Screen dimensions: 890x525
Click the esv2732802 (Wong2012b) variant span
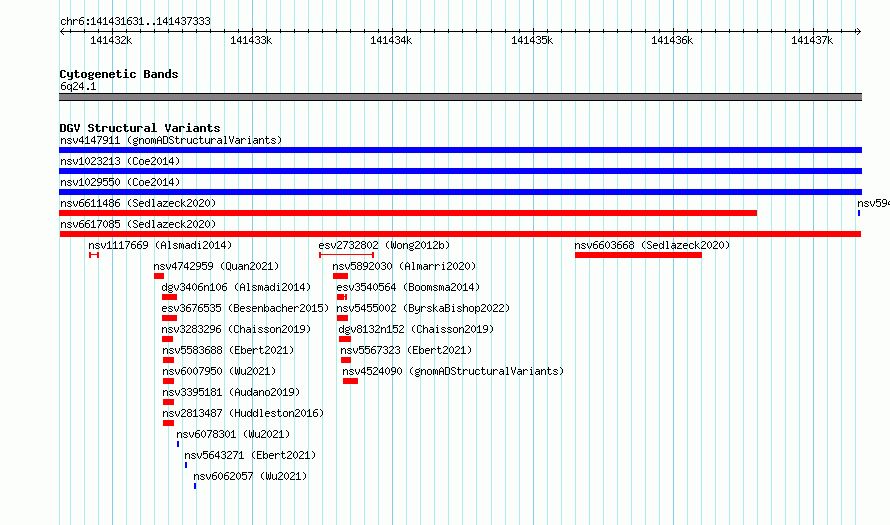346,255
